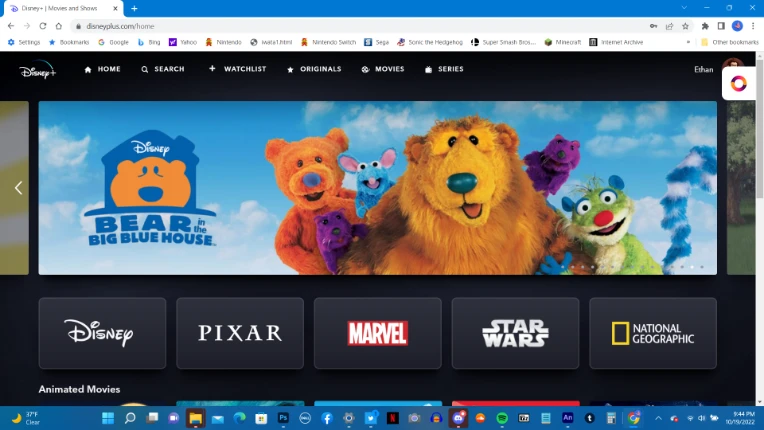The width and height of the screenshot is (764, 430).
Task: Open the Settings bookmark
Action: pyautogui.click(x=24, y=42)
